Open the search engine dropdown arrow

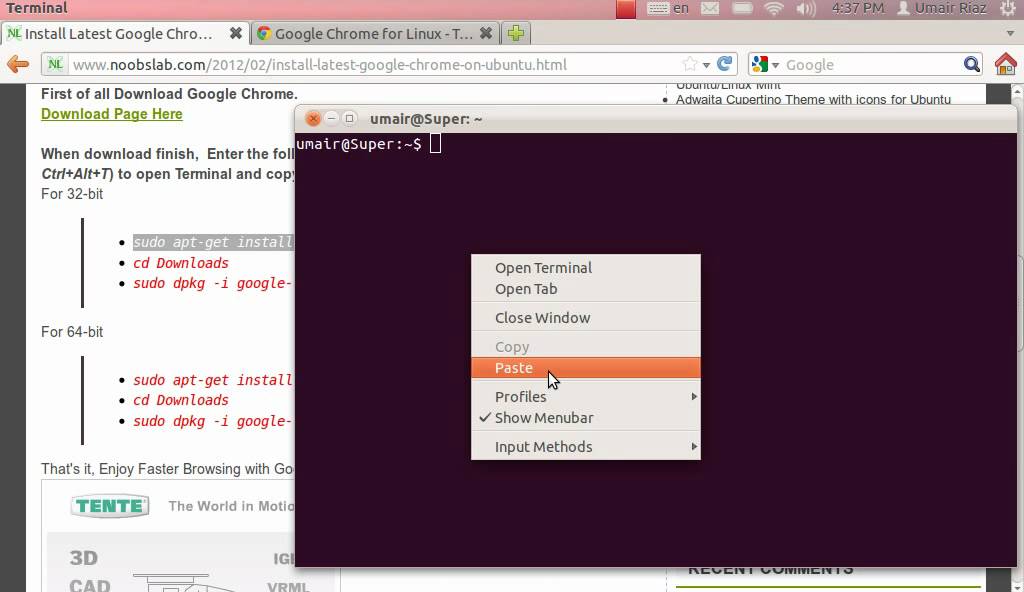coord(775,65)
